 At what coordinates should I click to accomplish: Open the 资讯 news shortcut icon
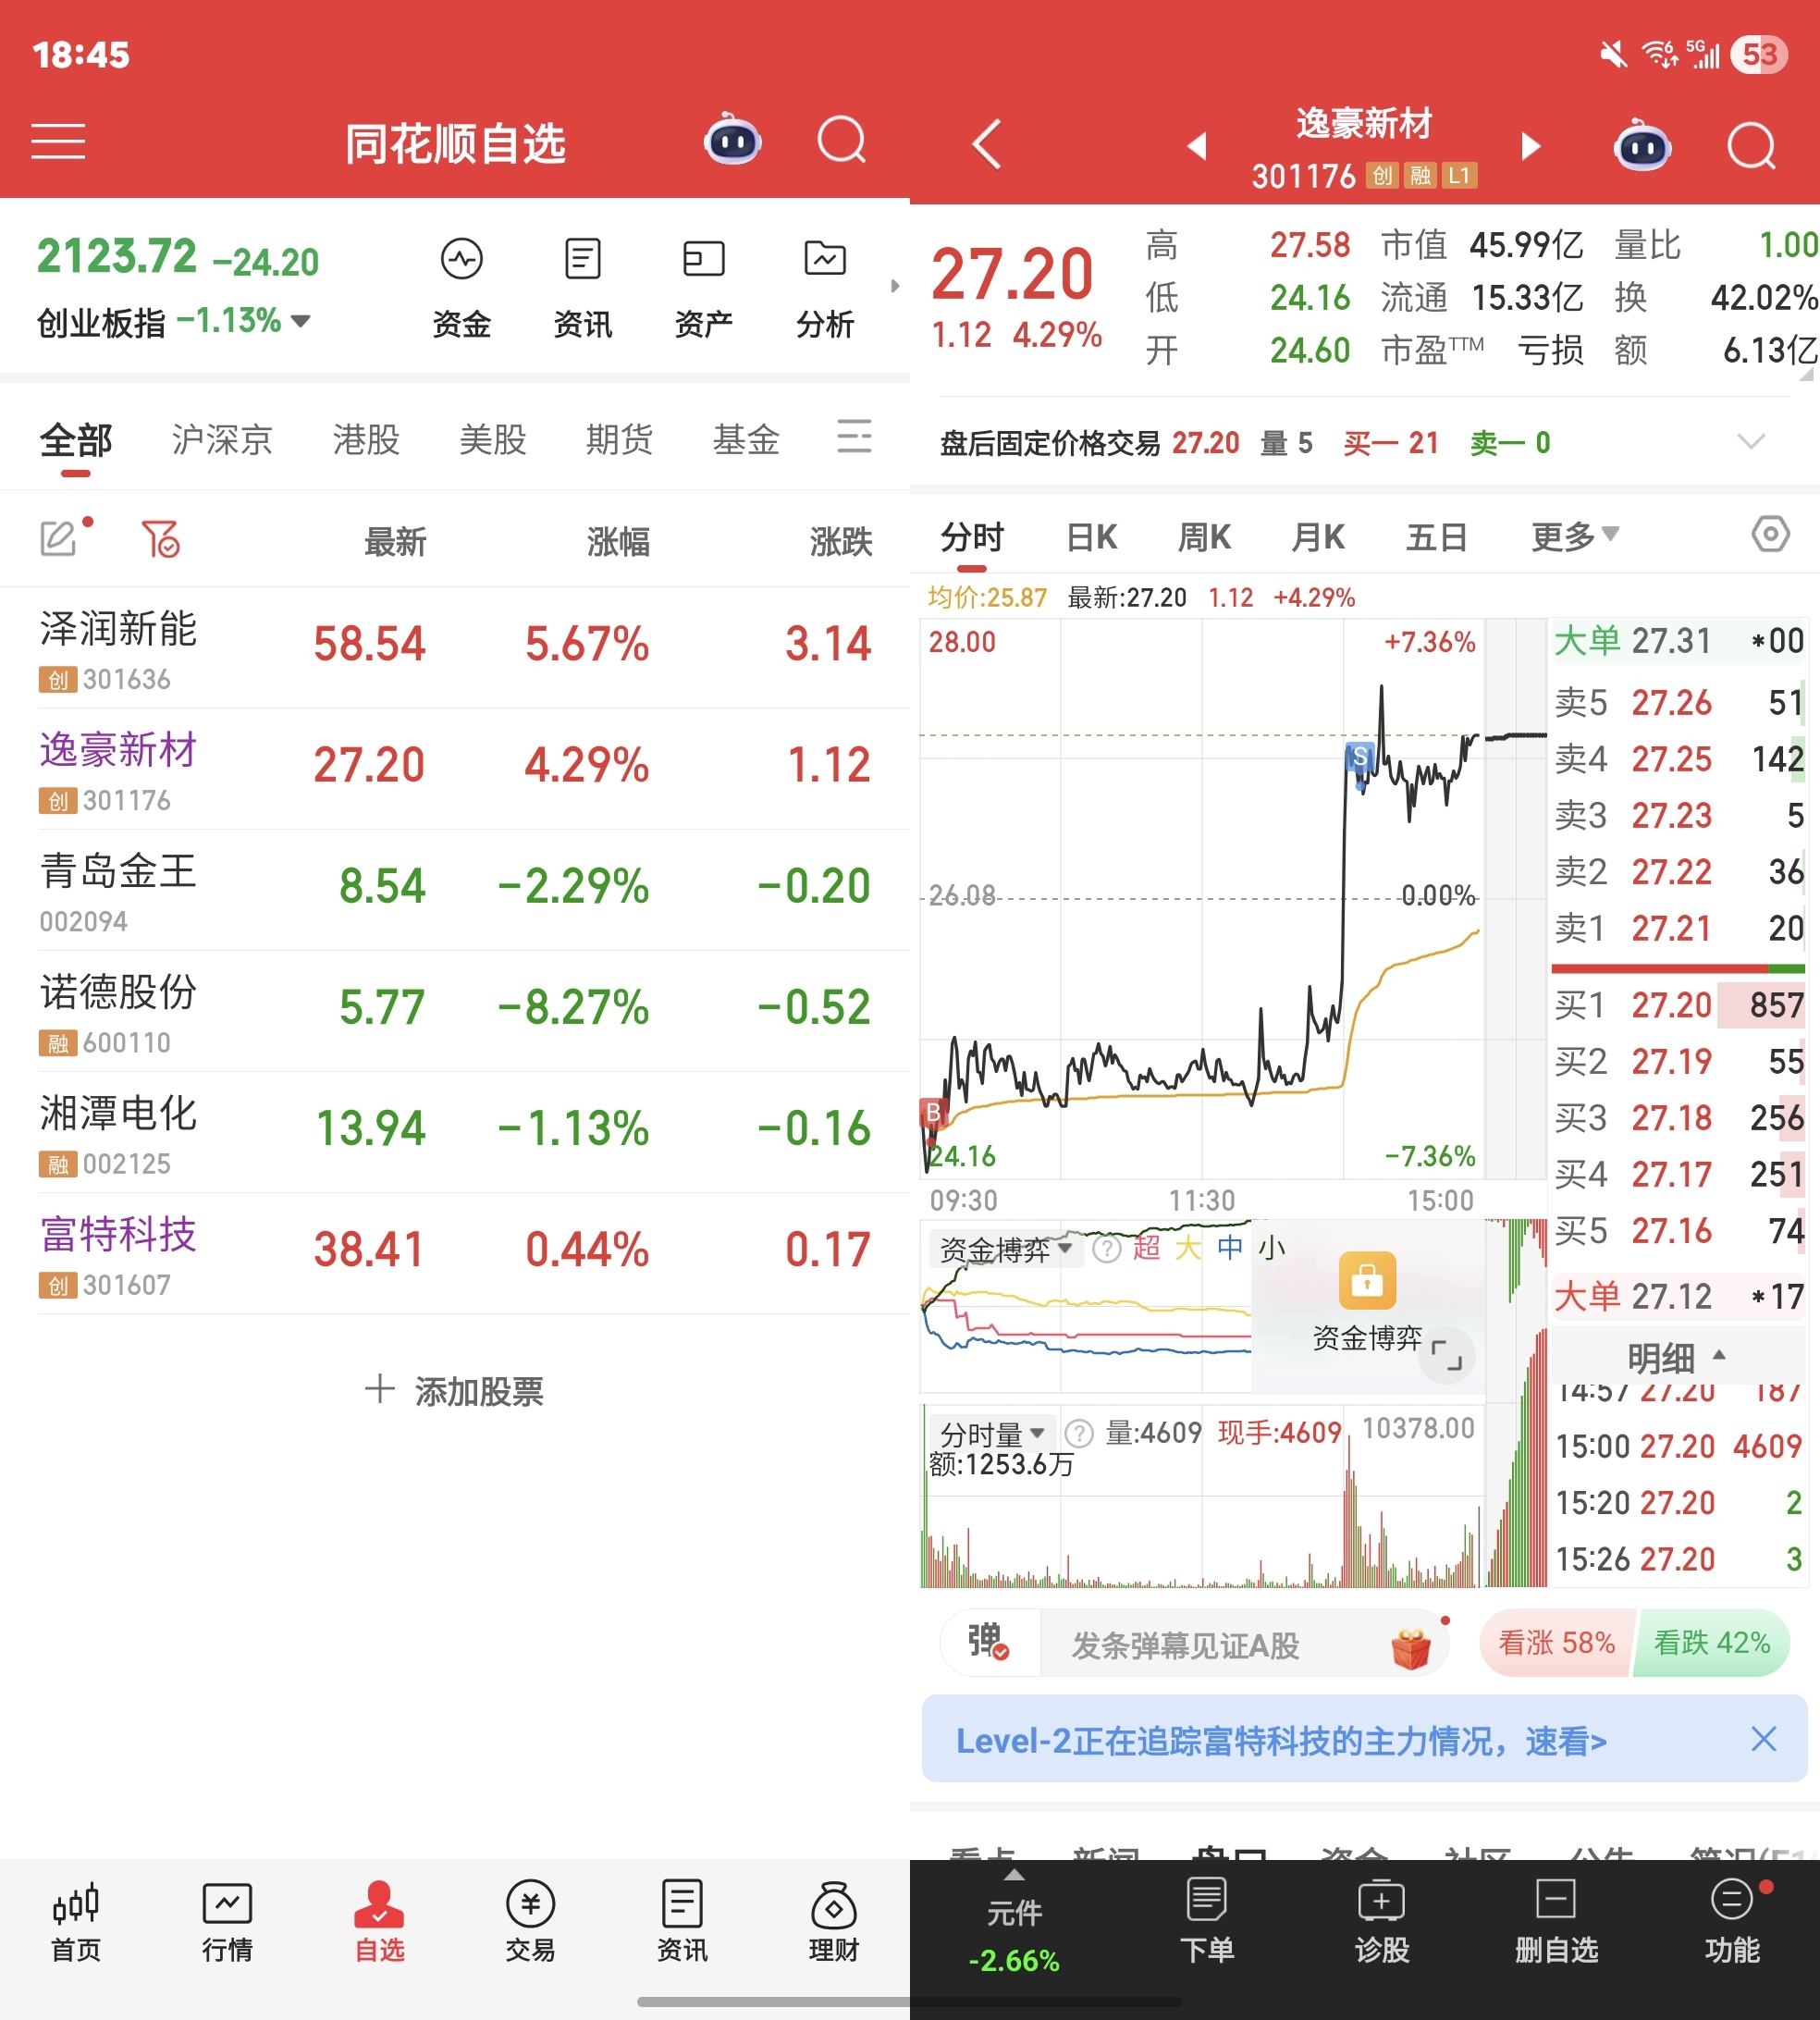click(x=583, y=260)
